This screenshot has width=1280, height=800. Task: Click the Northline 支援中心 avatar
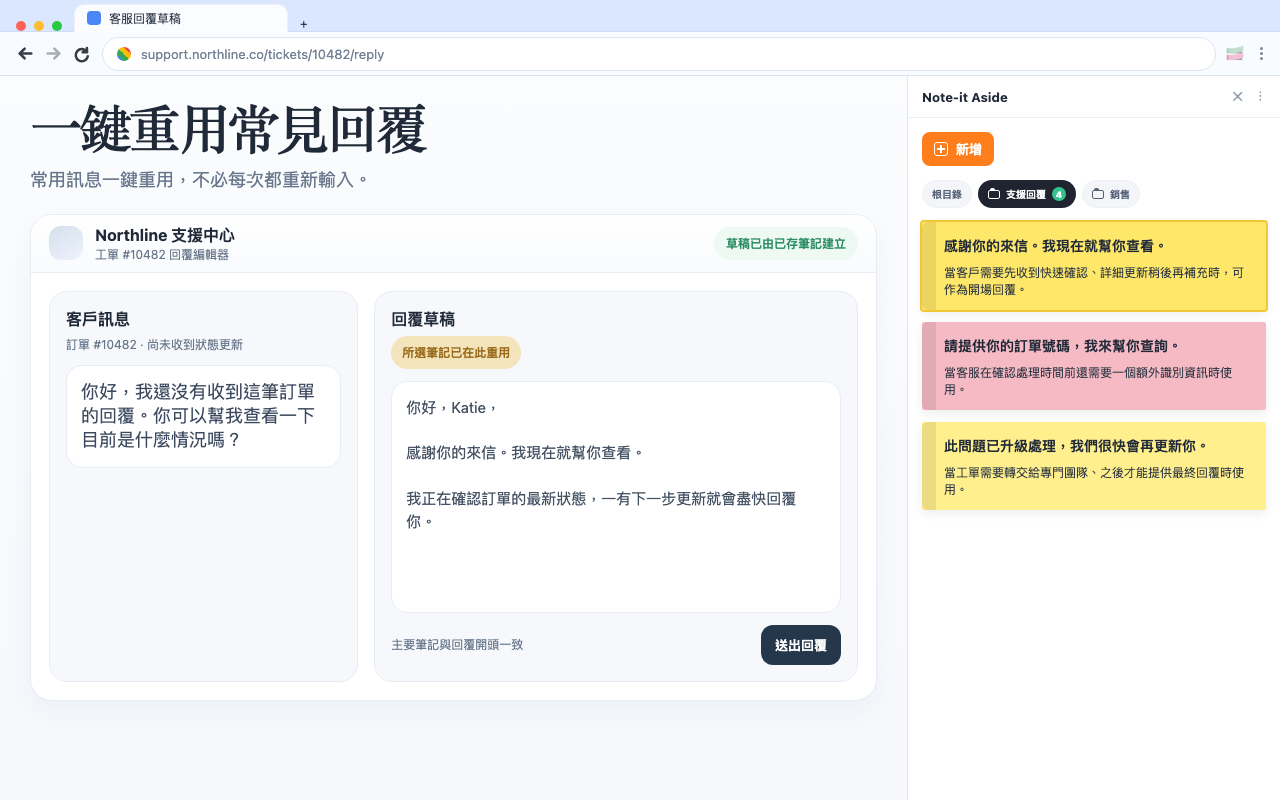point(65,243)
